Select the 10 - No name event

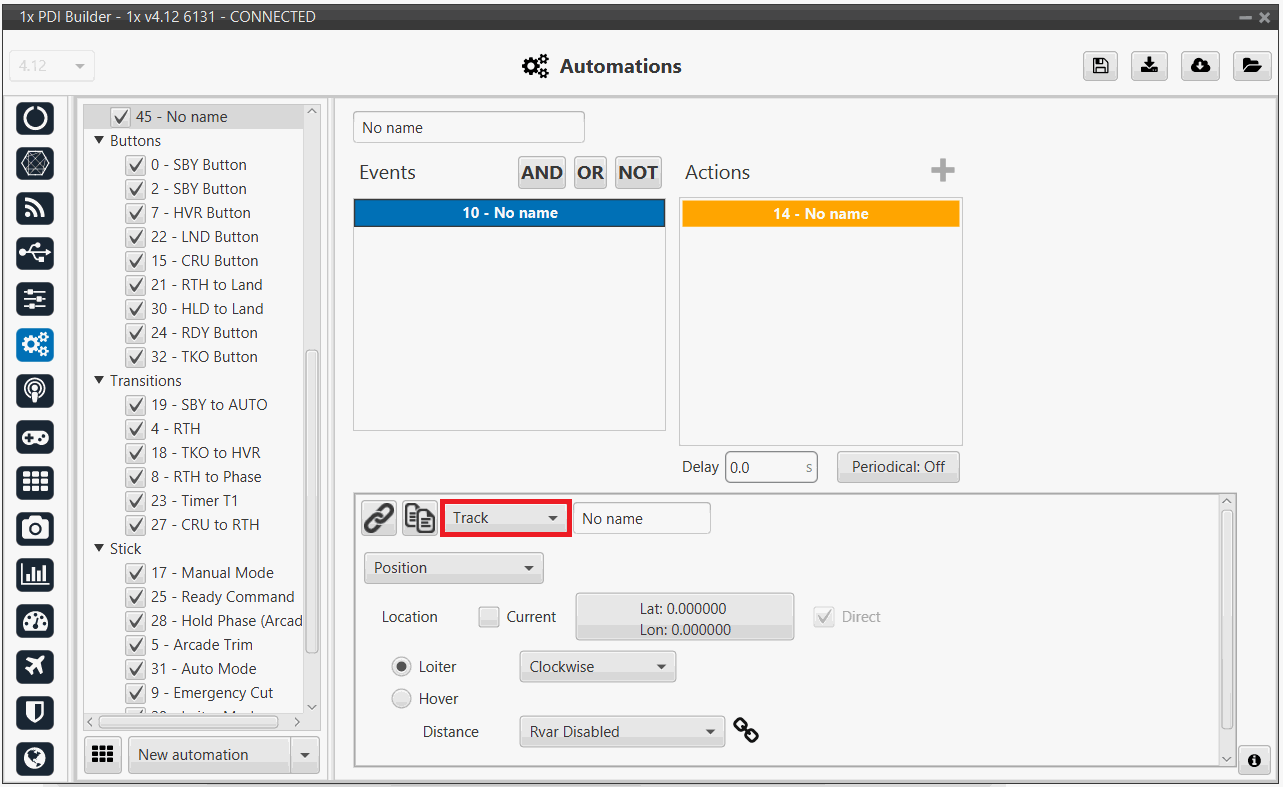[509, 213]
